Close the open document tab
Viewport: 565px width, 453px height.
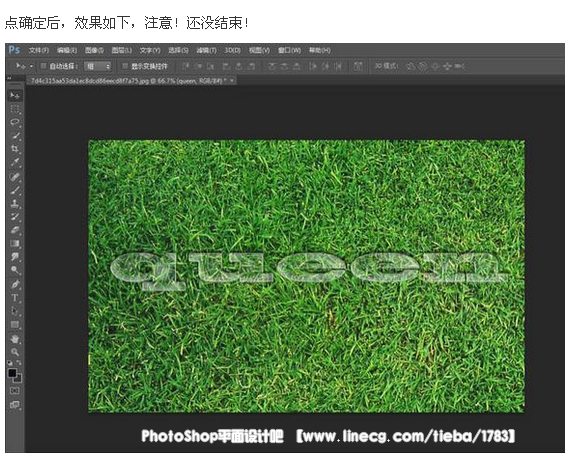pyautogui.click(x=232, y=80)
